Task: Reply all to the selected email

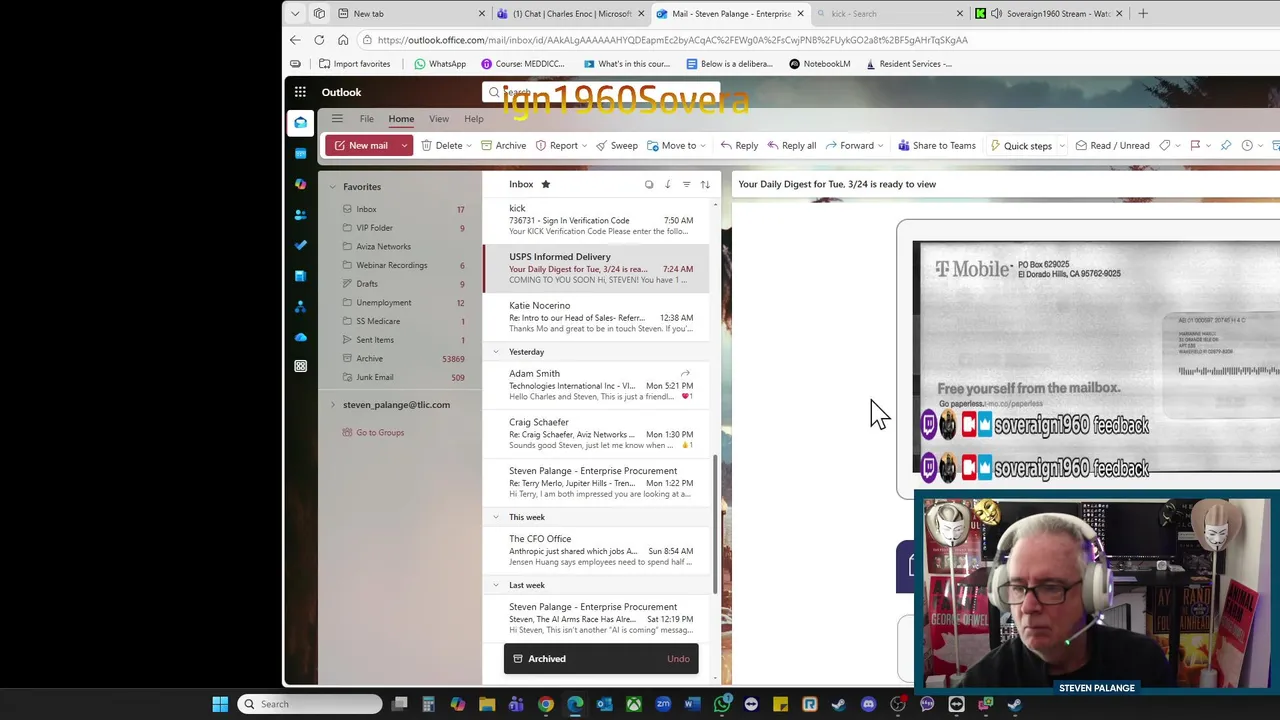Action: coord(792,145)
